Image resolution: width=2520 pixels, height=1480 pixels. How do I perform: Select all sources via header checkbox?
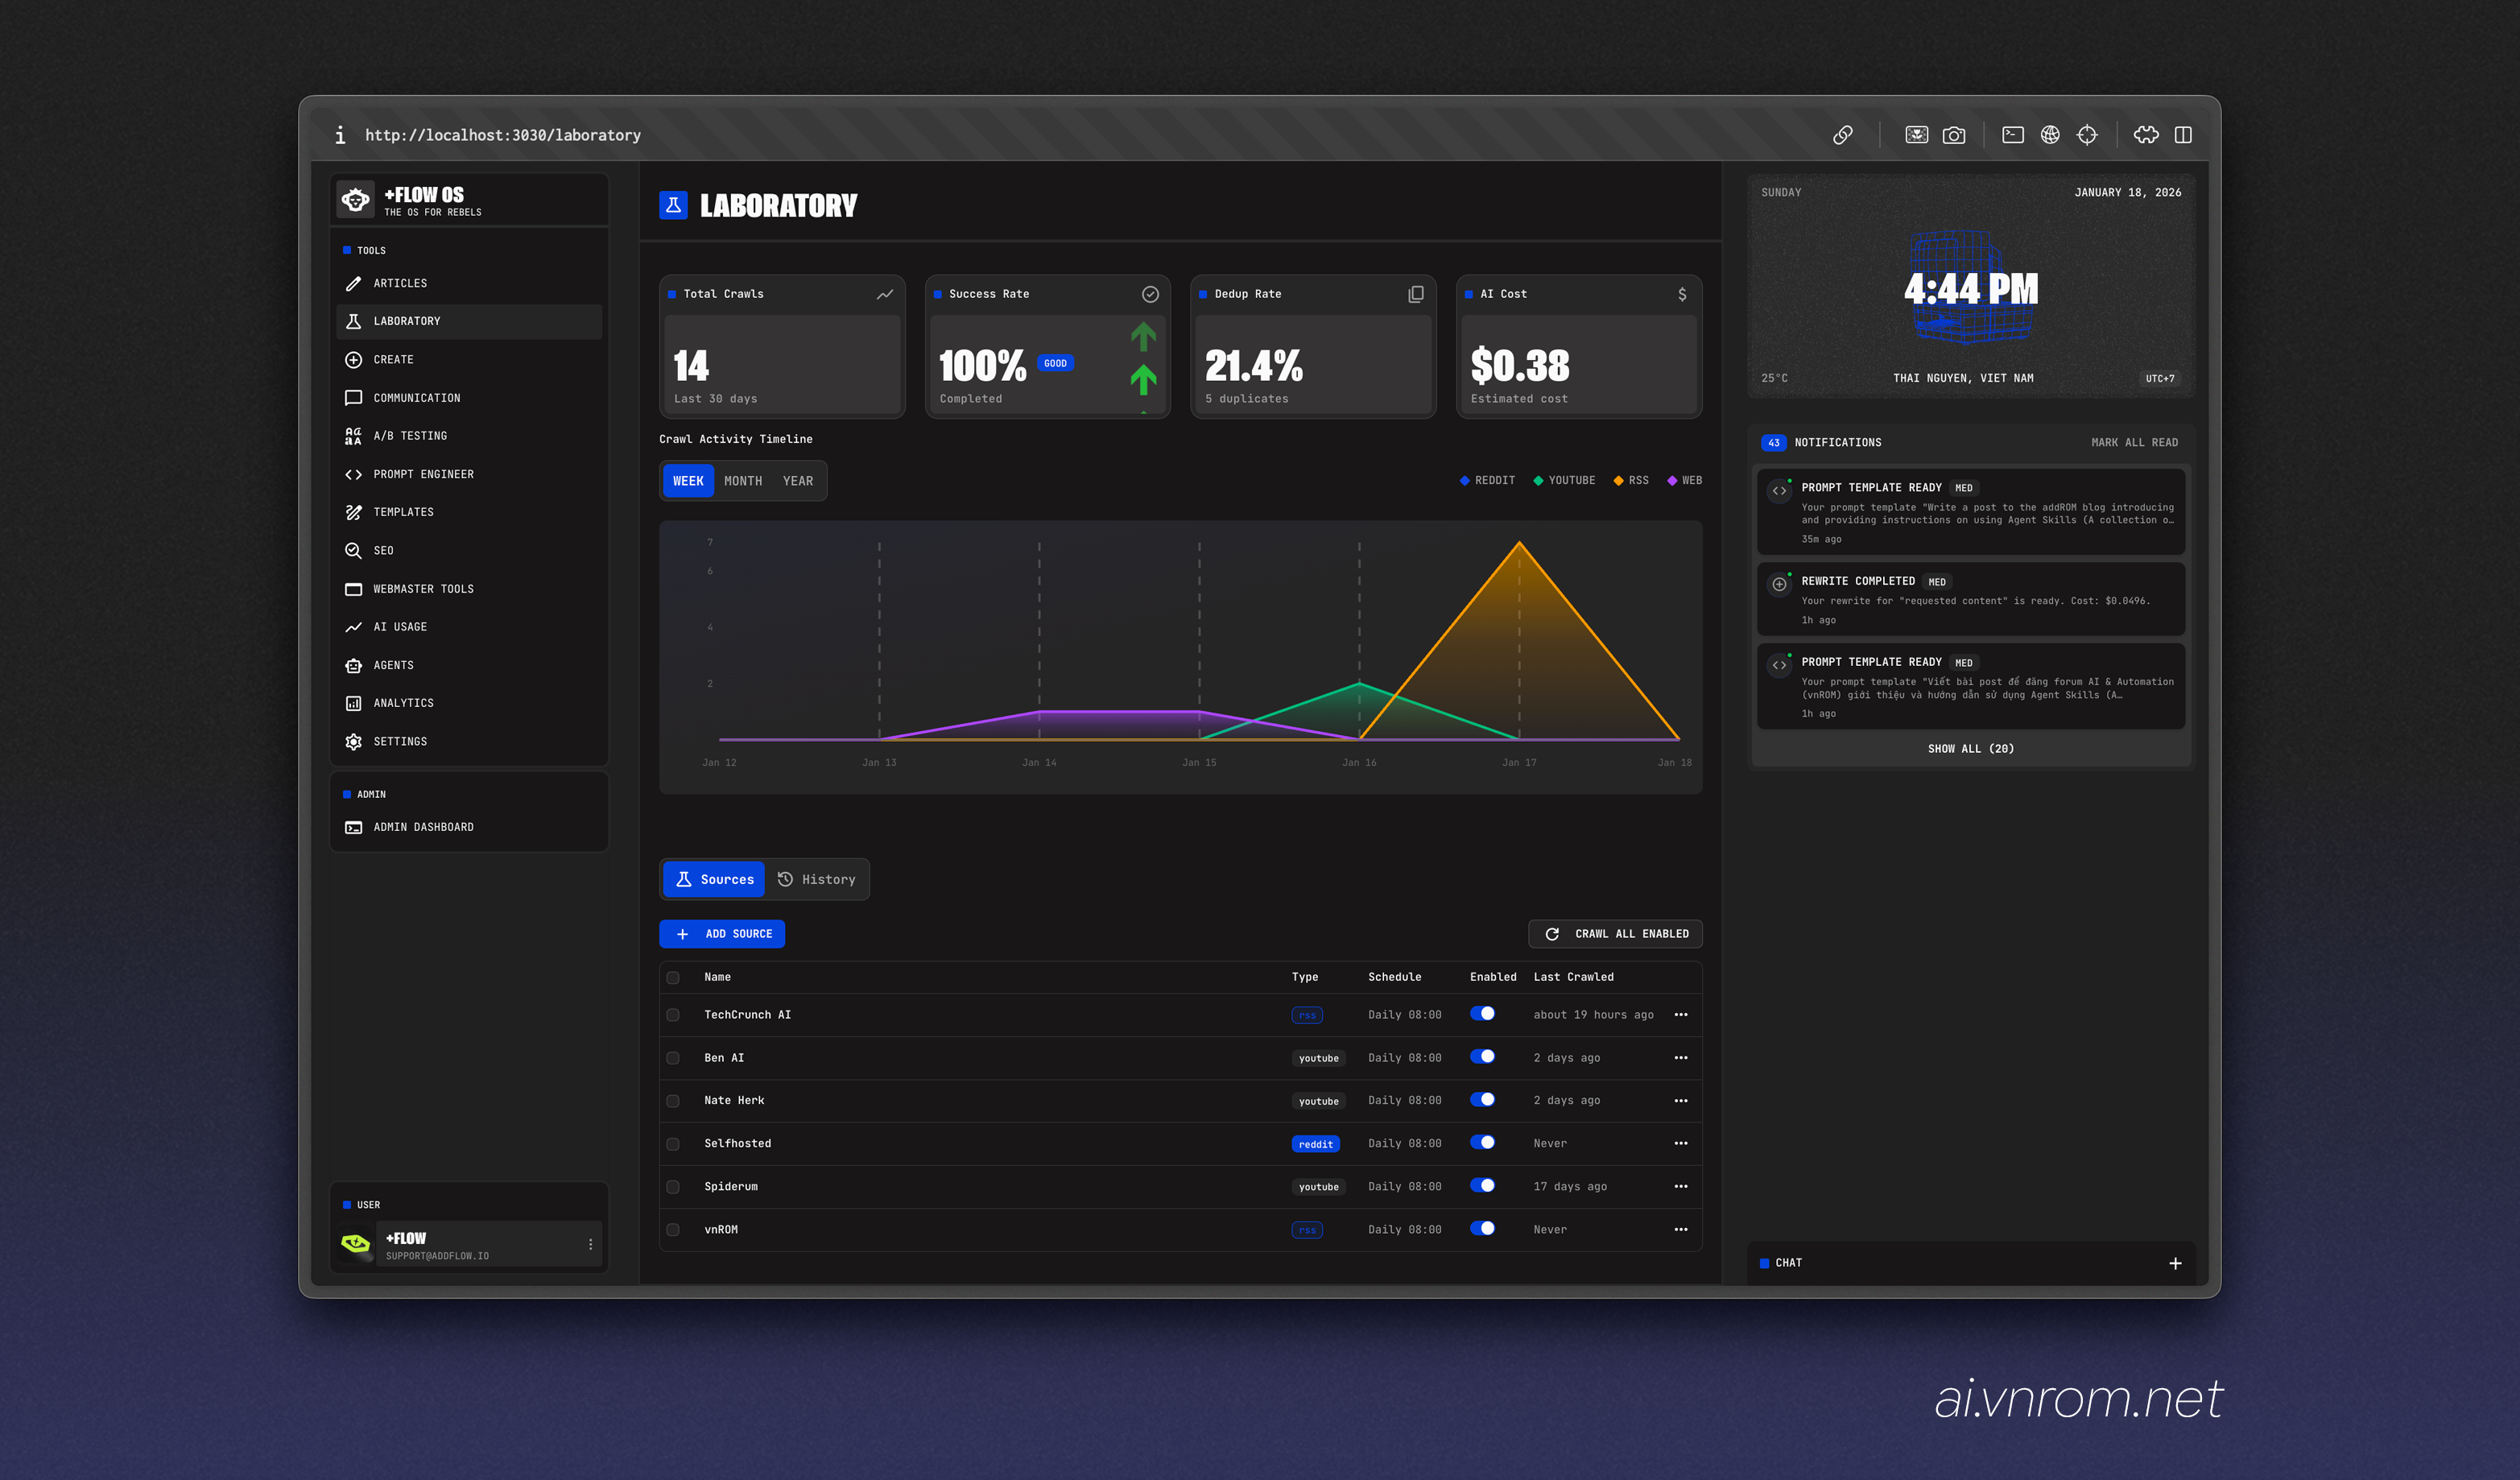(x=673, y=978)
